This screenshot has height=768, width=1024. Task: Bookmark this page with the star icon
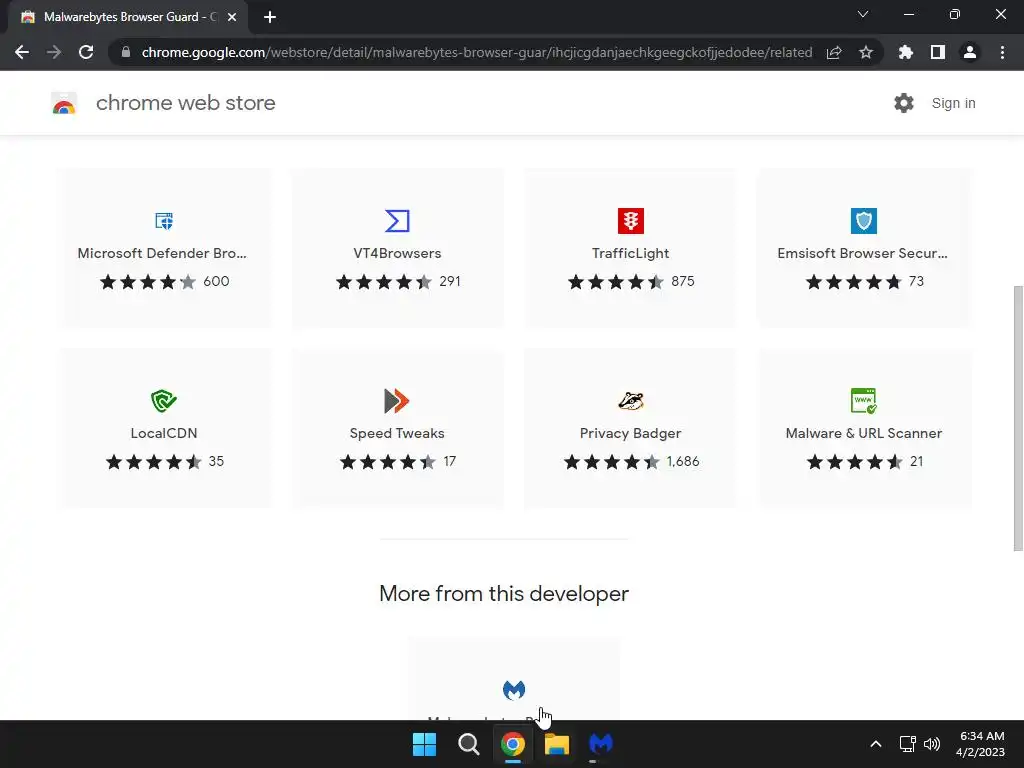click(x=866, y=52)
